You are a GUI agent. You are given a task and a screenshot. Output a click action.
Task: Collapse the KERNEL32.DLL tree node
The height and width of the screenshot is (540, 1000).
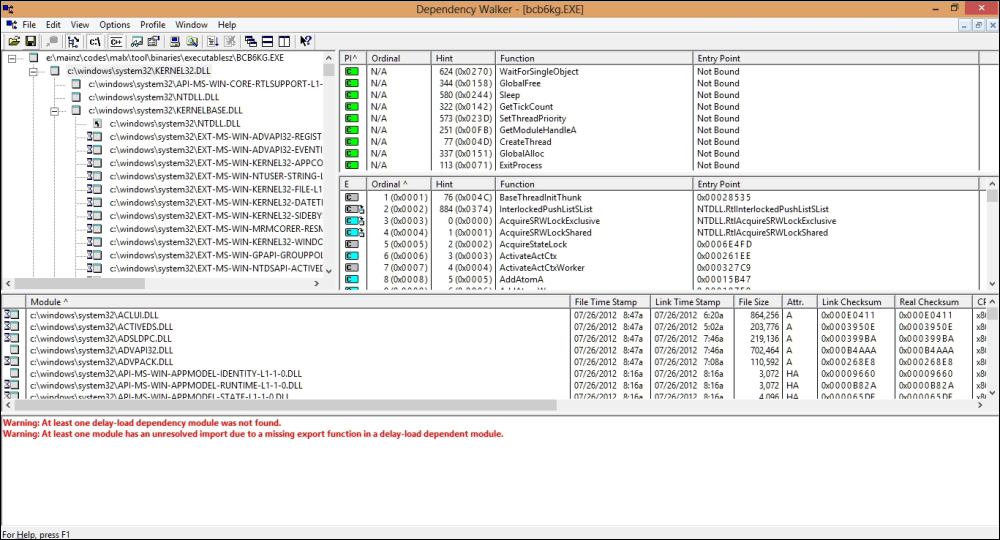pyautogui.click(x=33, y=71)
